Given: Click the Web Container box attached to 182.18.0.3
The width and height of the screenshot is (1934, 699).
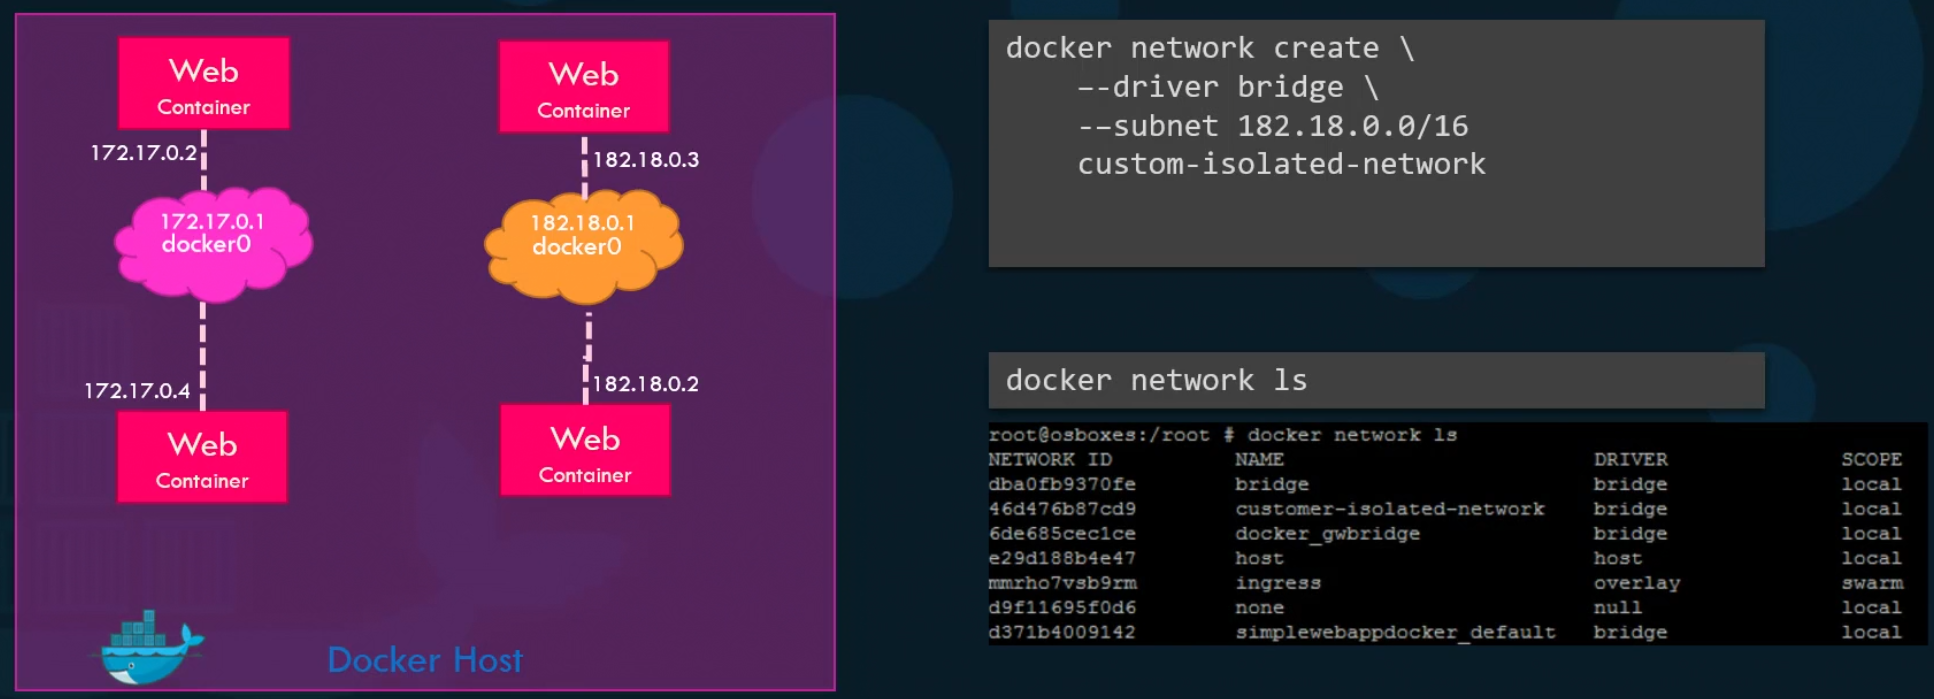Looking at the screenshot, I should click(584, 86).
